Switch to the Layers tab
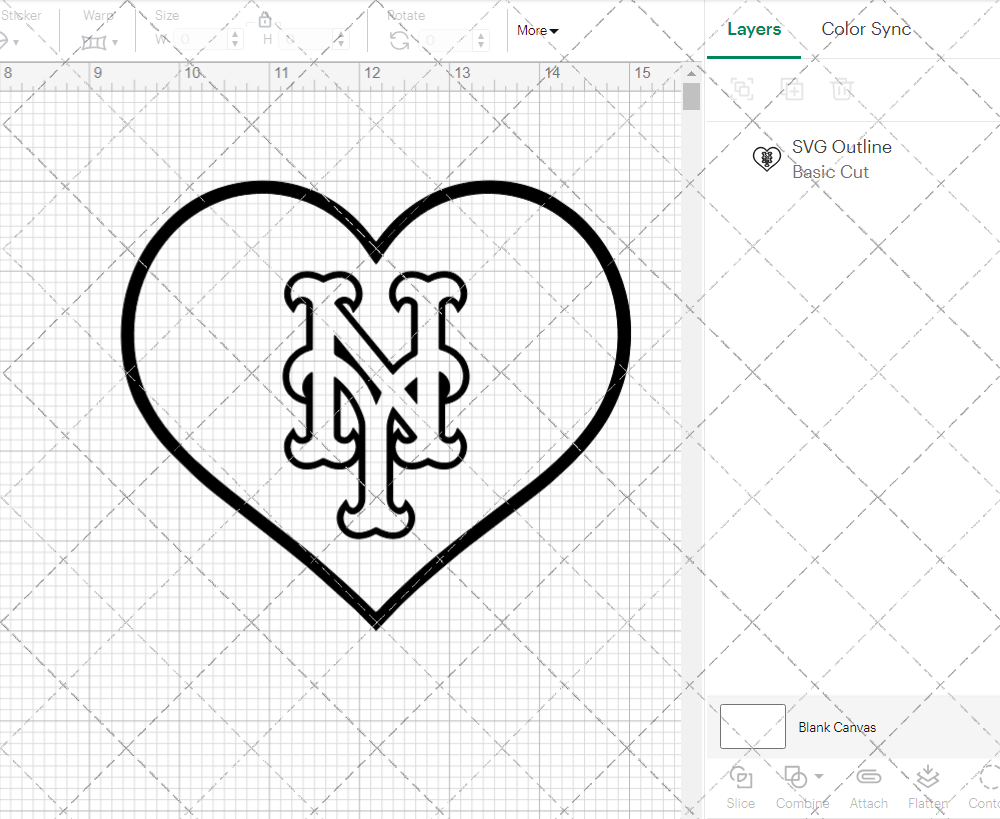 point(754,29)
